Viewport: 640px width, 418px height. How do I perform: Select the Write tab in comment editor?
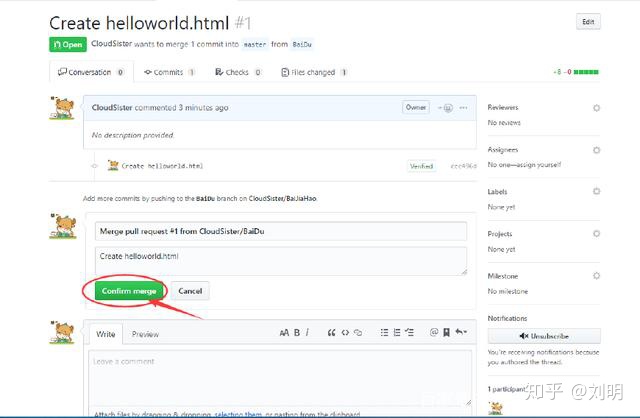(x=106, y=334)
